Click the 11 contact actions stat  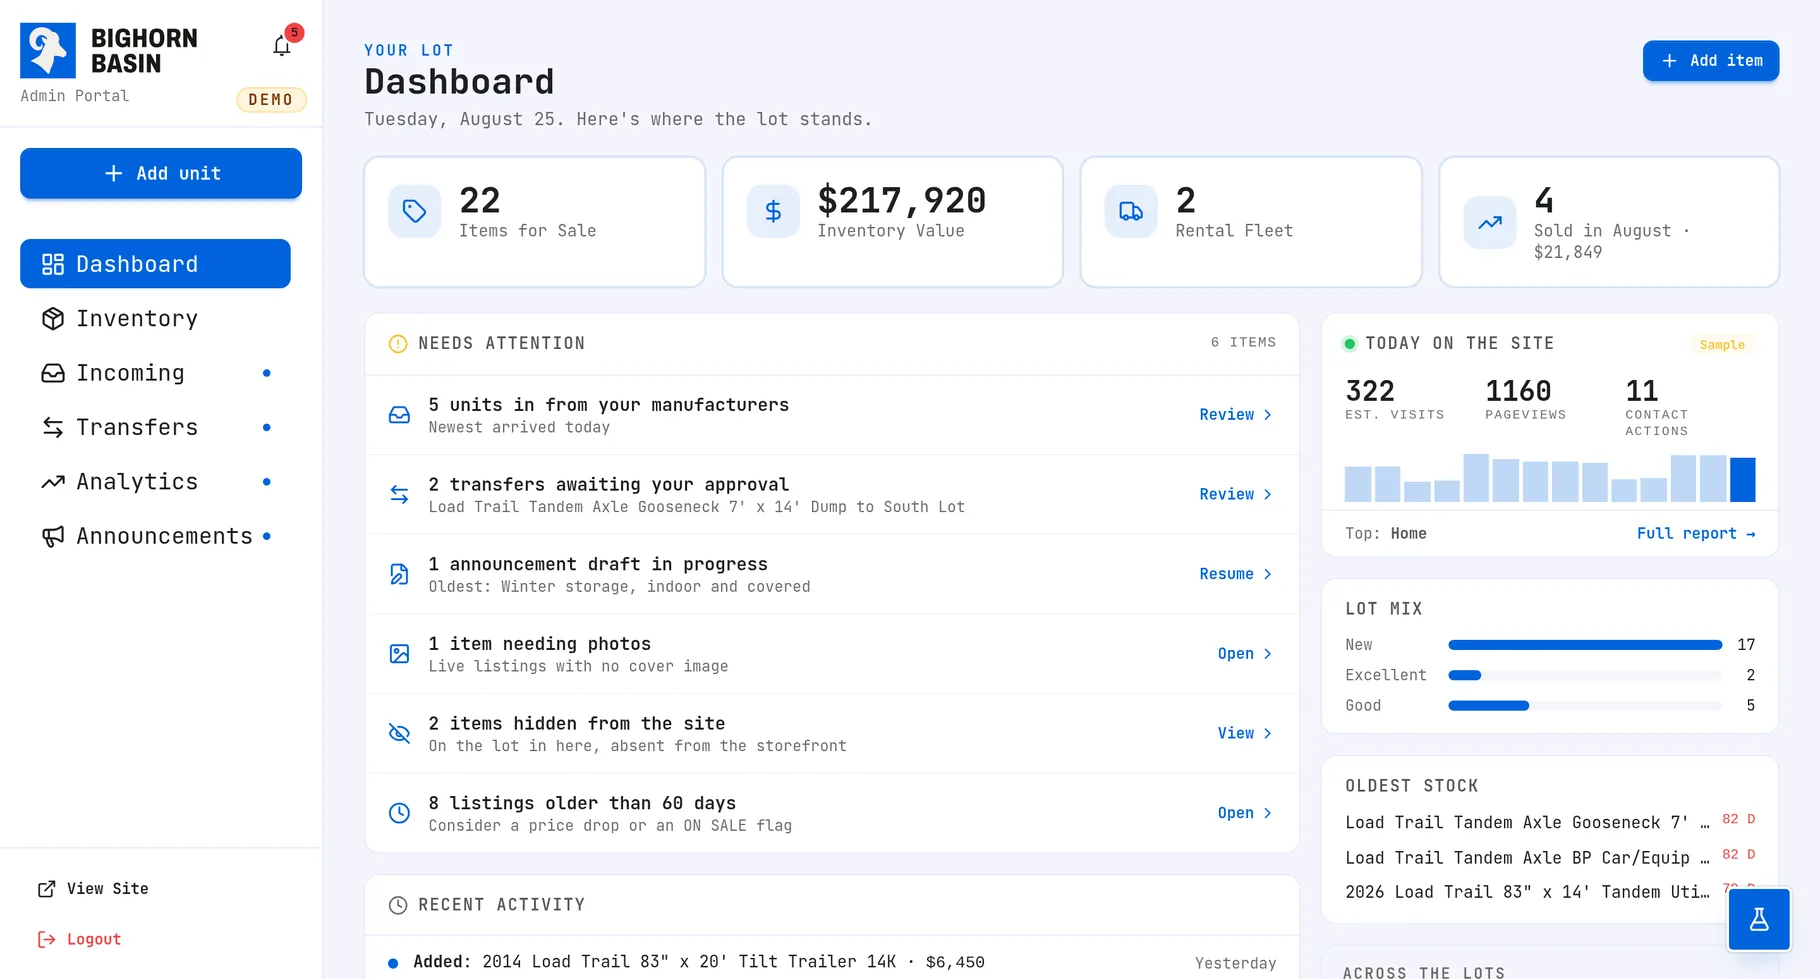point(1657,407)
